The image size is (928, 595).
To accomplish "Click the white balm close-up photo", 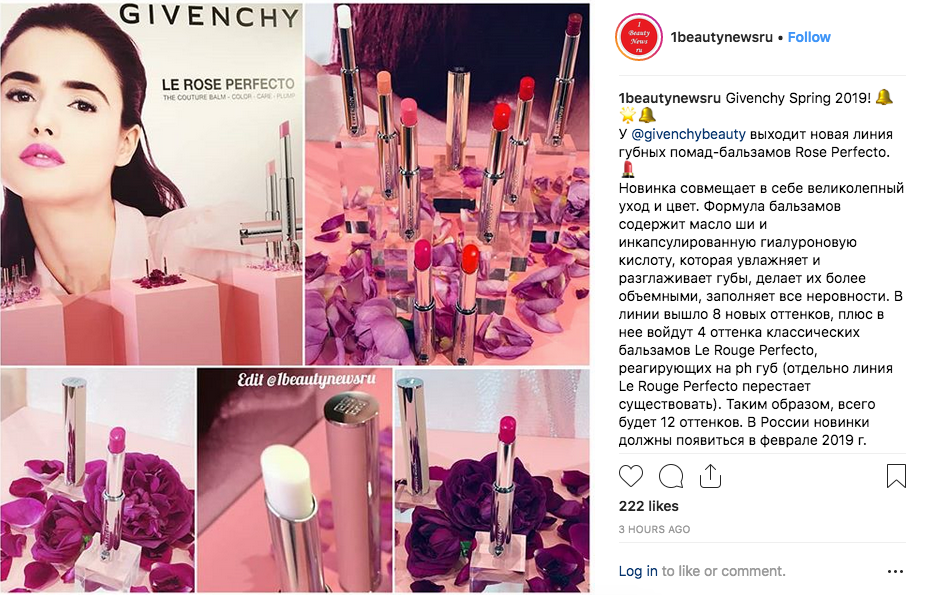I will [x=294, y=480].
